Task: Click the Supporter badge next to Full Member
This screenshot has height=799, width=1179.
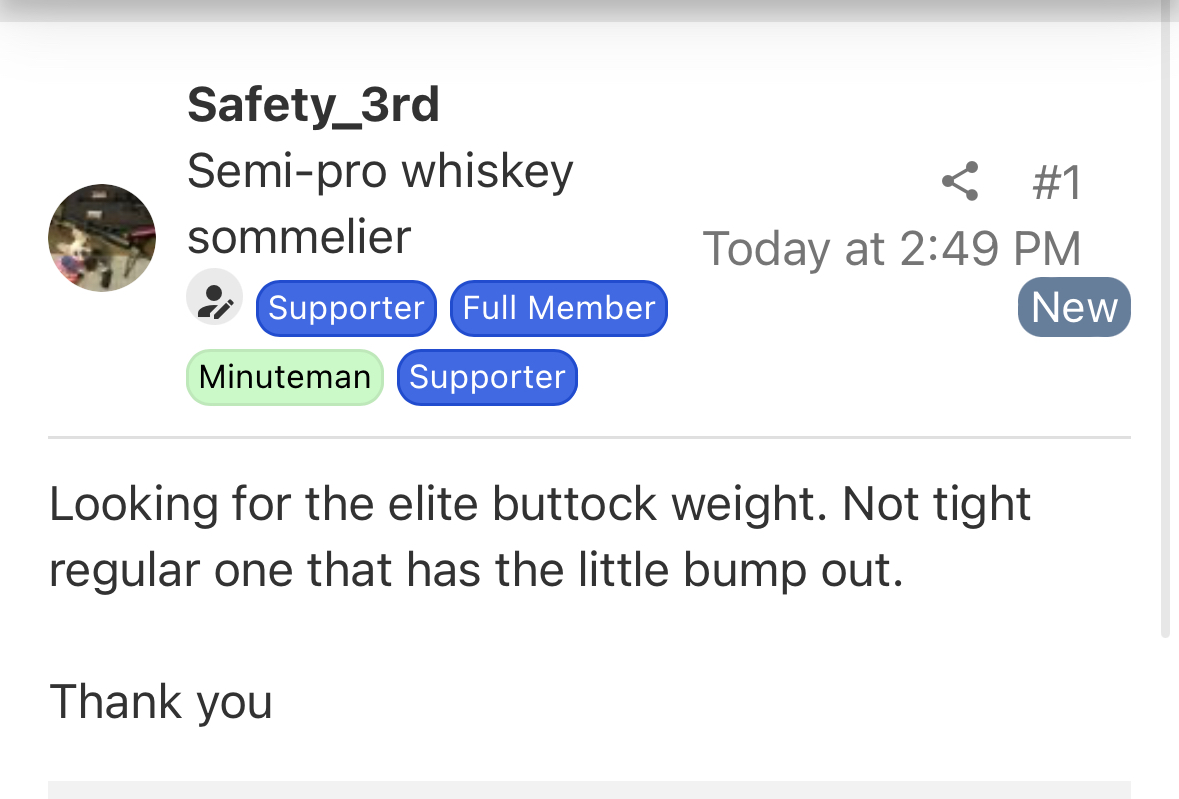Action: pos(346,308)
